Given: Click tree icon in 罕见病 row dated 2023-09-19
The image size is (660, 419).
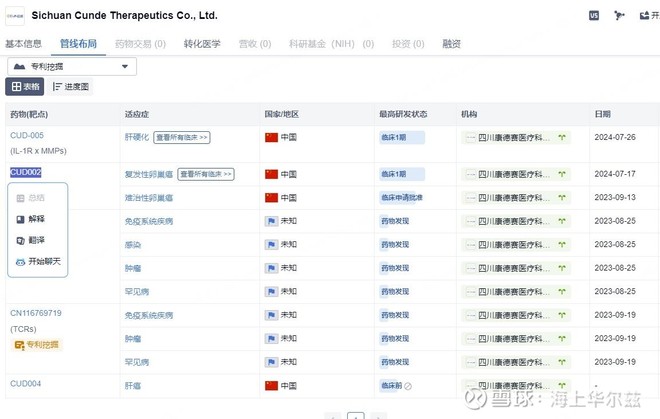Looking at the screenshot, I should pos(562,362).
